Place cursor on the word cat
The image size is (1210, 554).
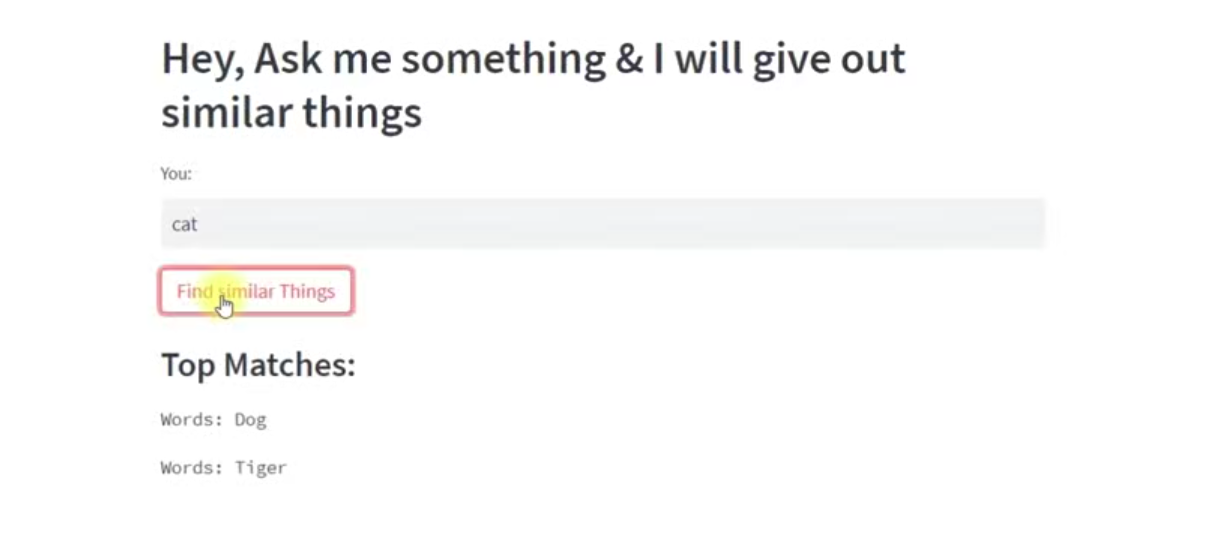[x=184, y=224]
